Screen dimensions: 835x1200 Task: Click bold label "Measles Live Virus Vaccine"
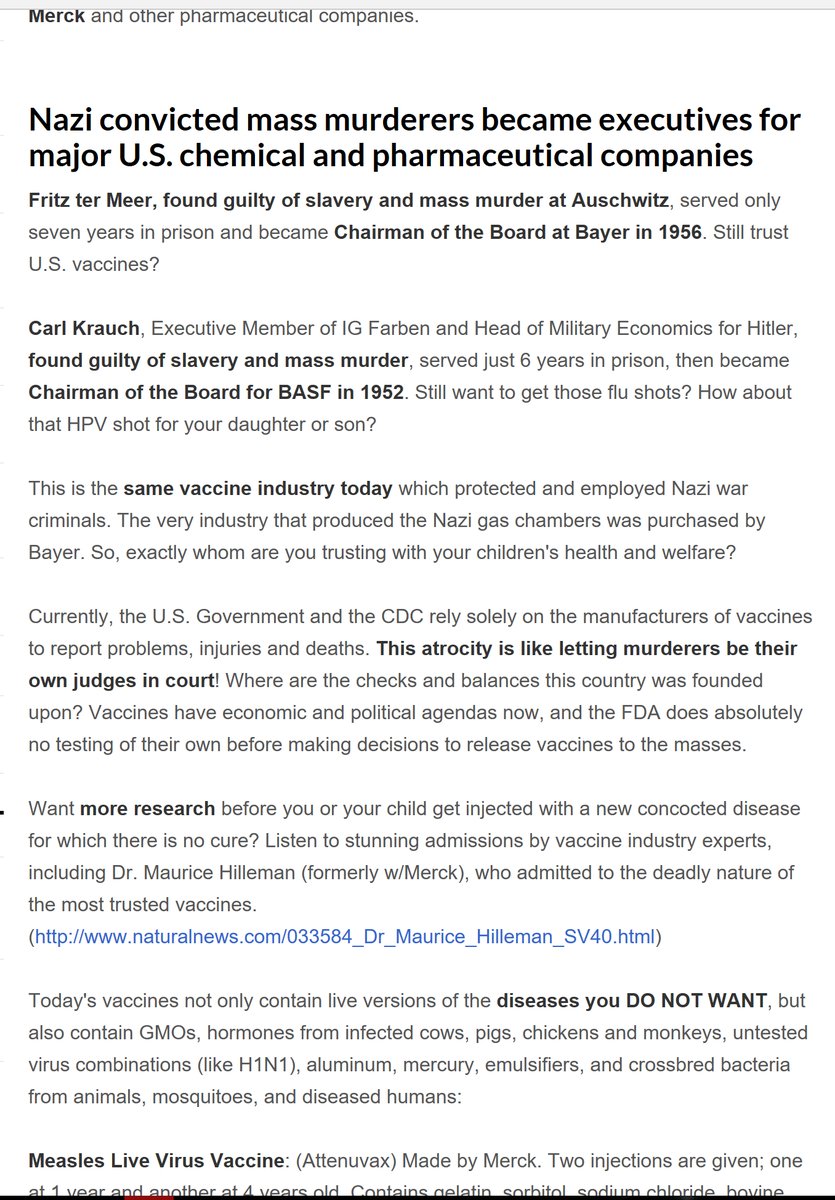[x=156, y=1161]
